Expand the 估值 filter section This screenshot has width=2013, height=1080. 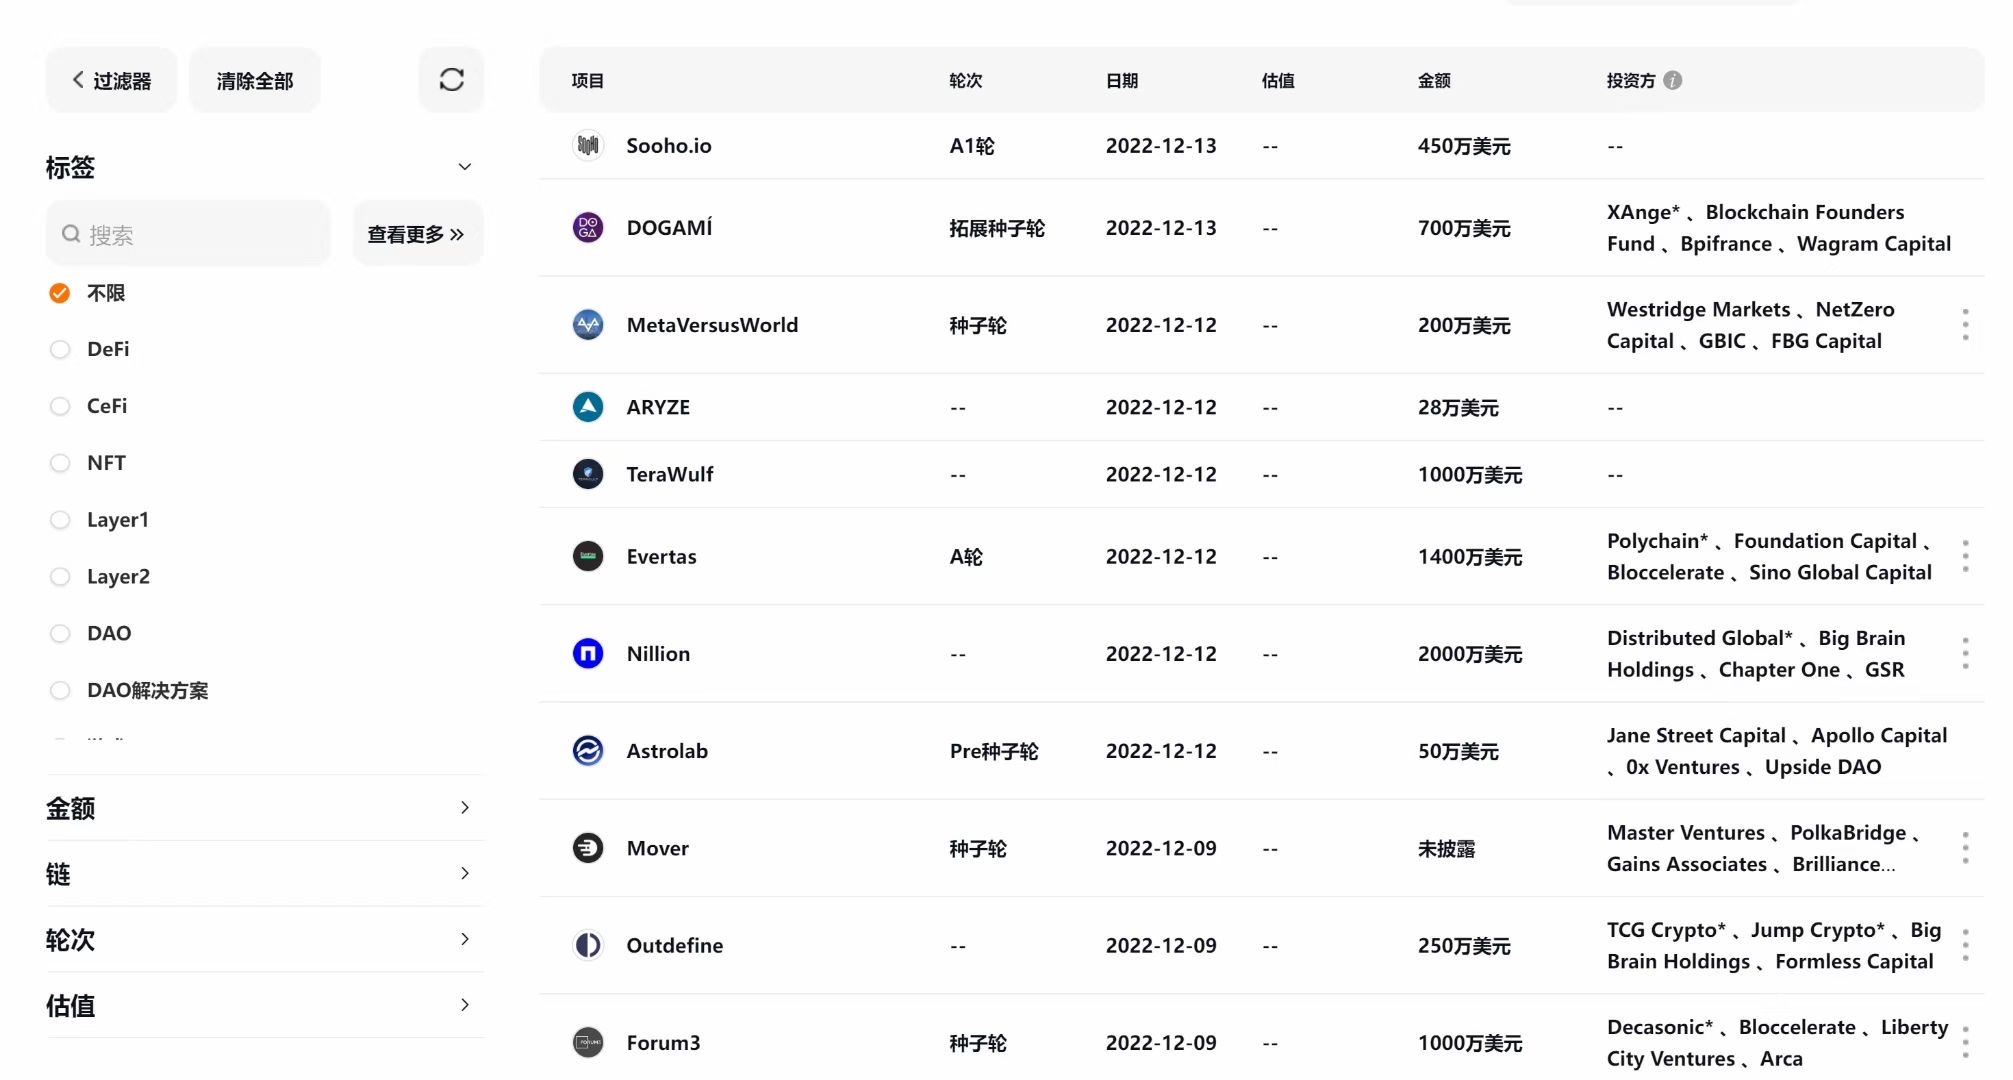point(464,1005)
